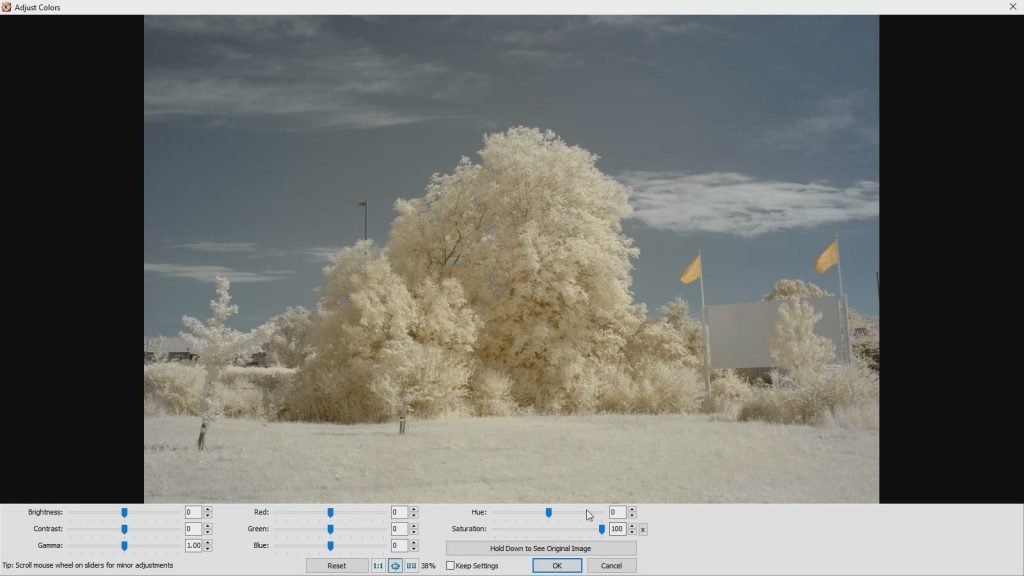Select the fit-to-window preview icon
This screenshot has width=1024, height=576.
tap(395, 566)
